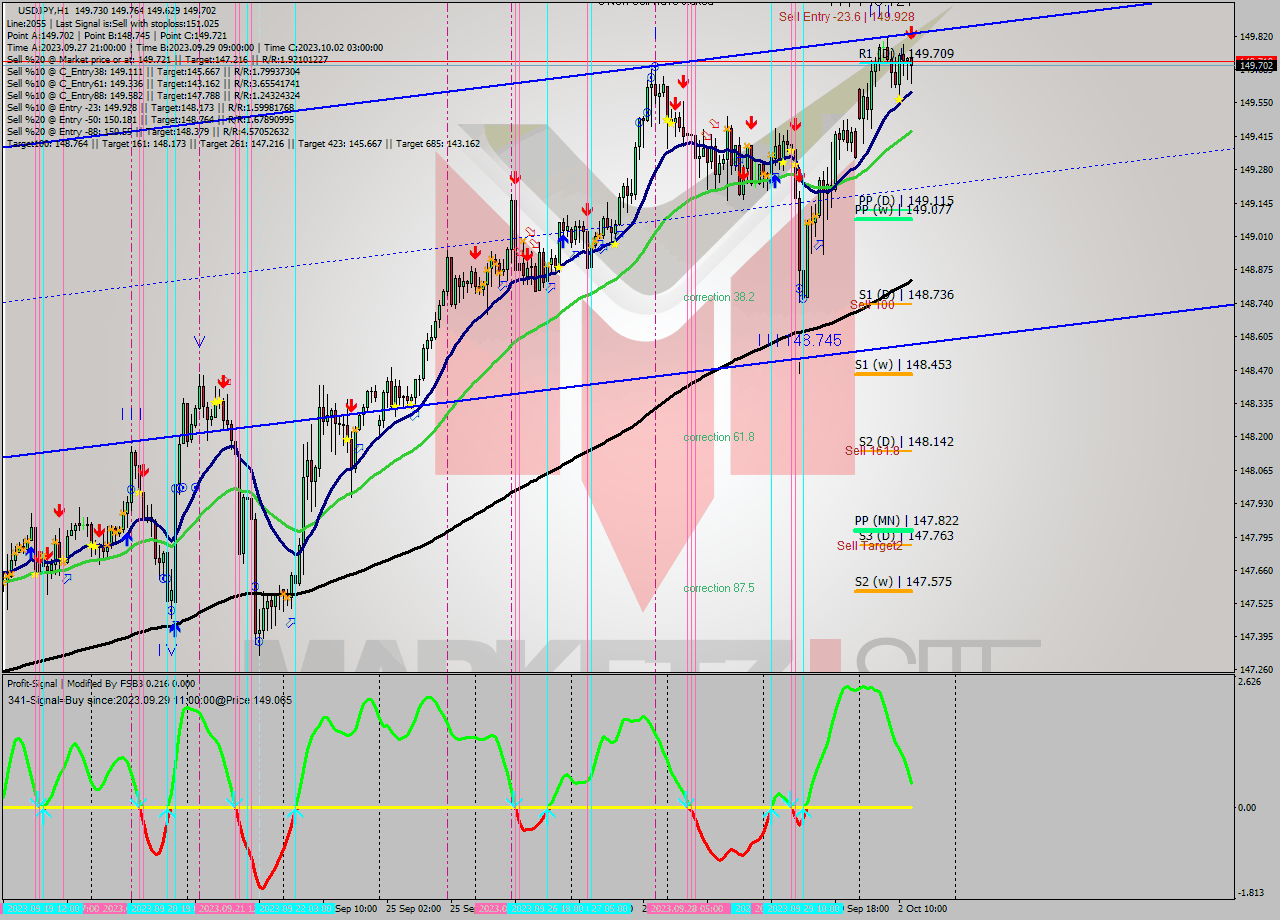Click the 'Sell 100' level label
The image size is (1280, 920).
(x=872, y=305)
